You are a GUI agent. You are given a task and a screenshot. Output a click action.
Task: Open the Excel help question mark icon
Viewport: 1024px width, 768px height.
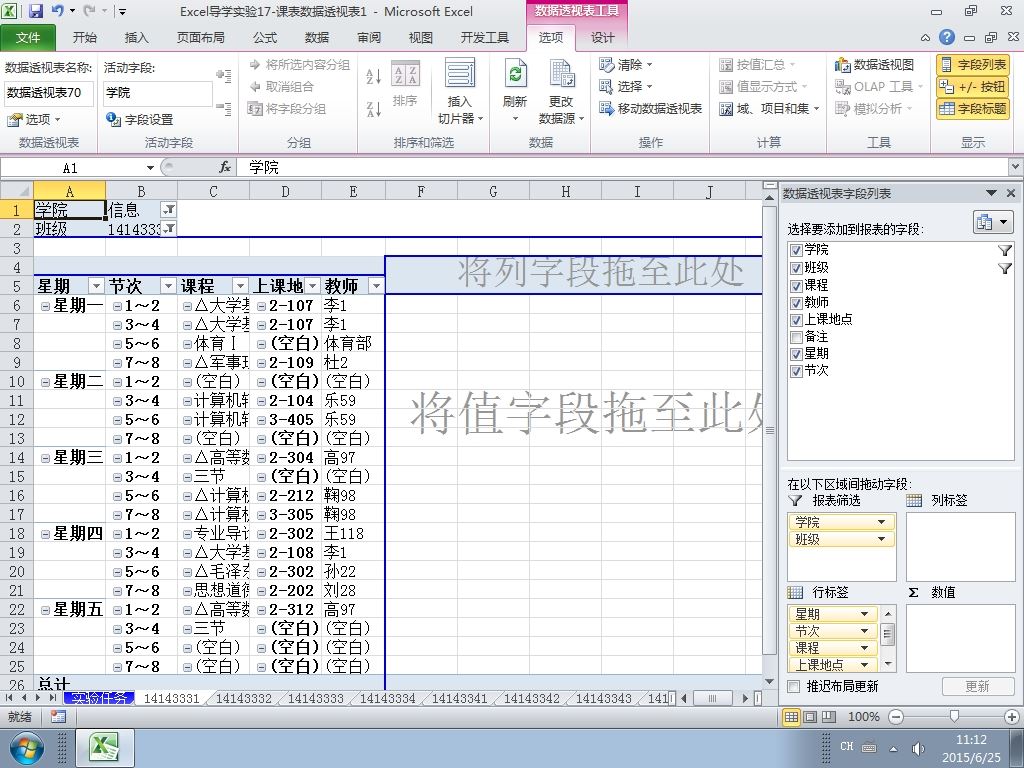[x=946, y=37]
